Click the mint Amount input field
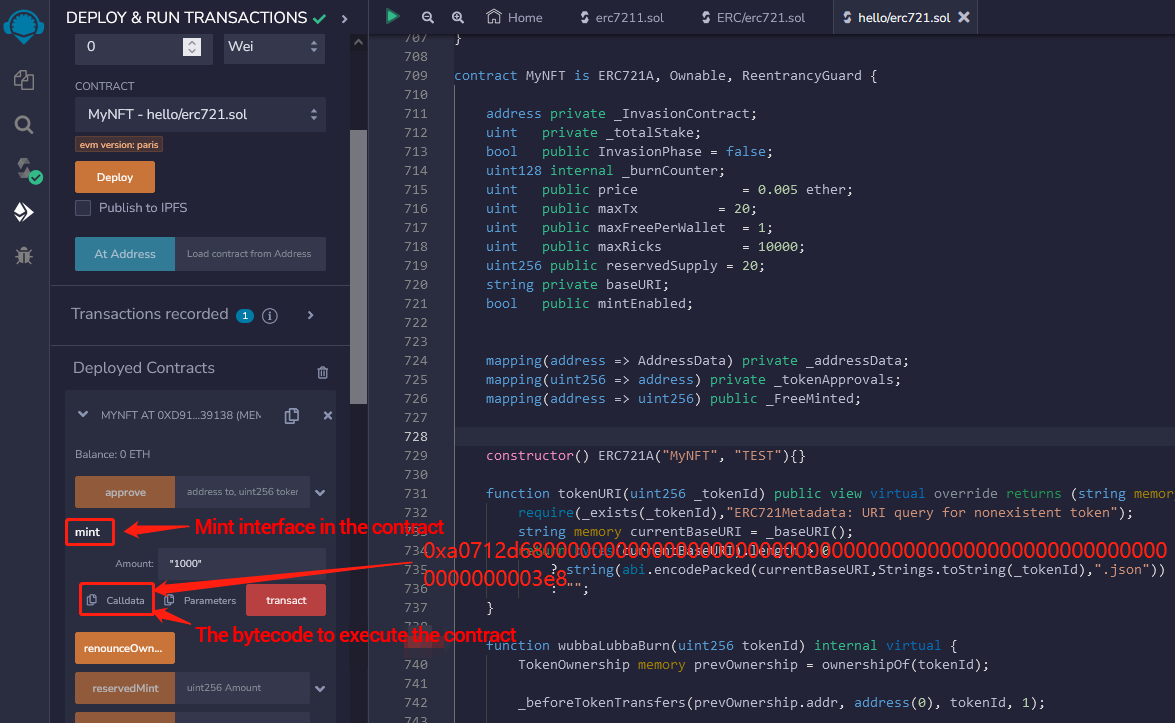Image resolution: width=1175 pixels, height=723 pixels. pos(243,563)
